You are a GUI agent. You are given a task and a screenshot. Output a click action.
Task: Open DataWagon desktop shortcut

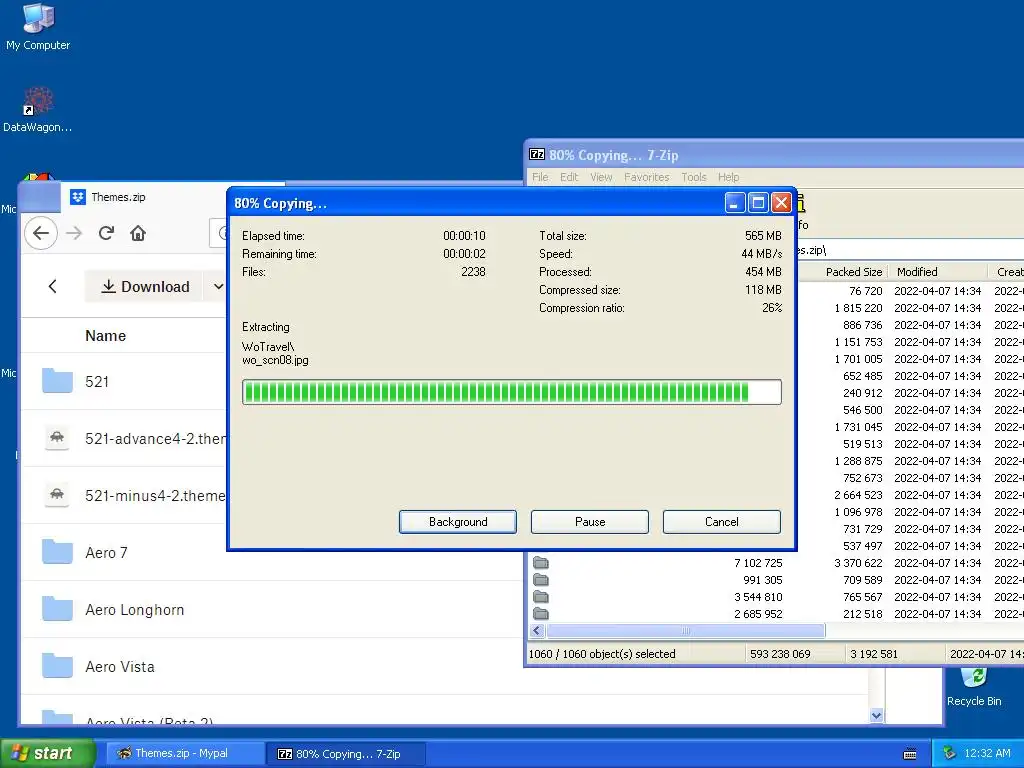pos(38,110)
